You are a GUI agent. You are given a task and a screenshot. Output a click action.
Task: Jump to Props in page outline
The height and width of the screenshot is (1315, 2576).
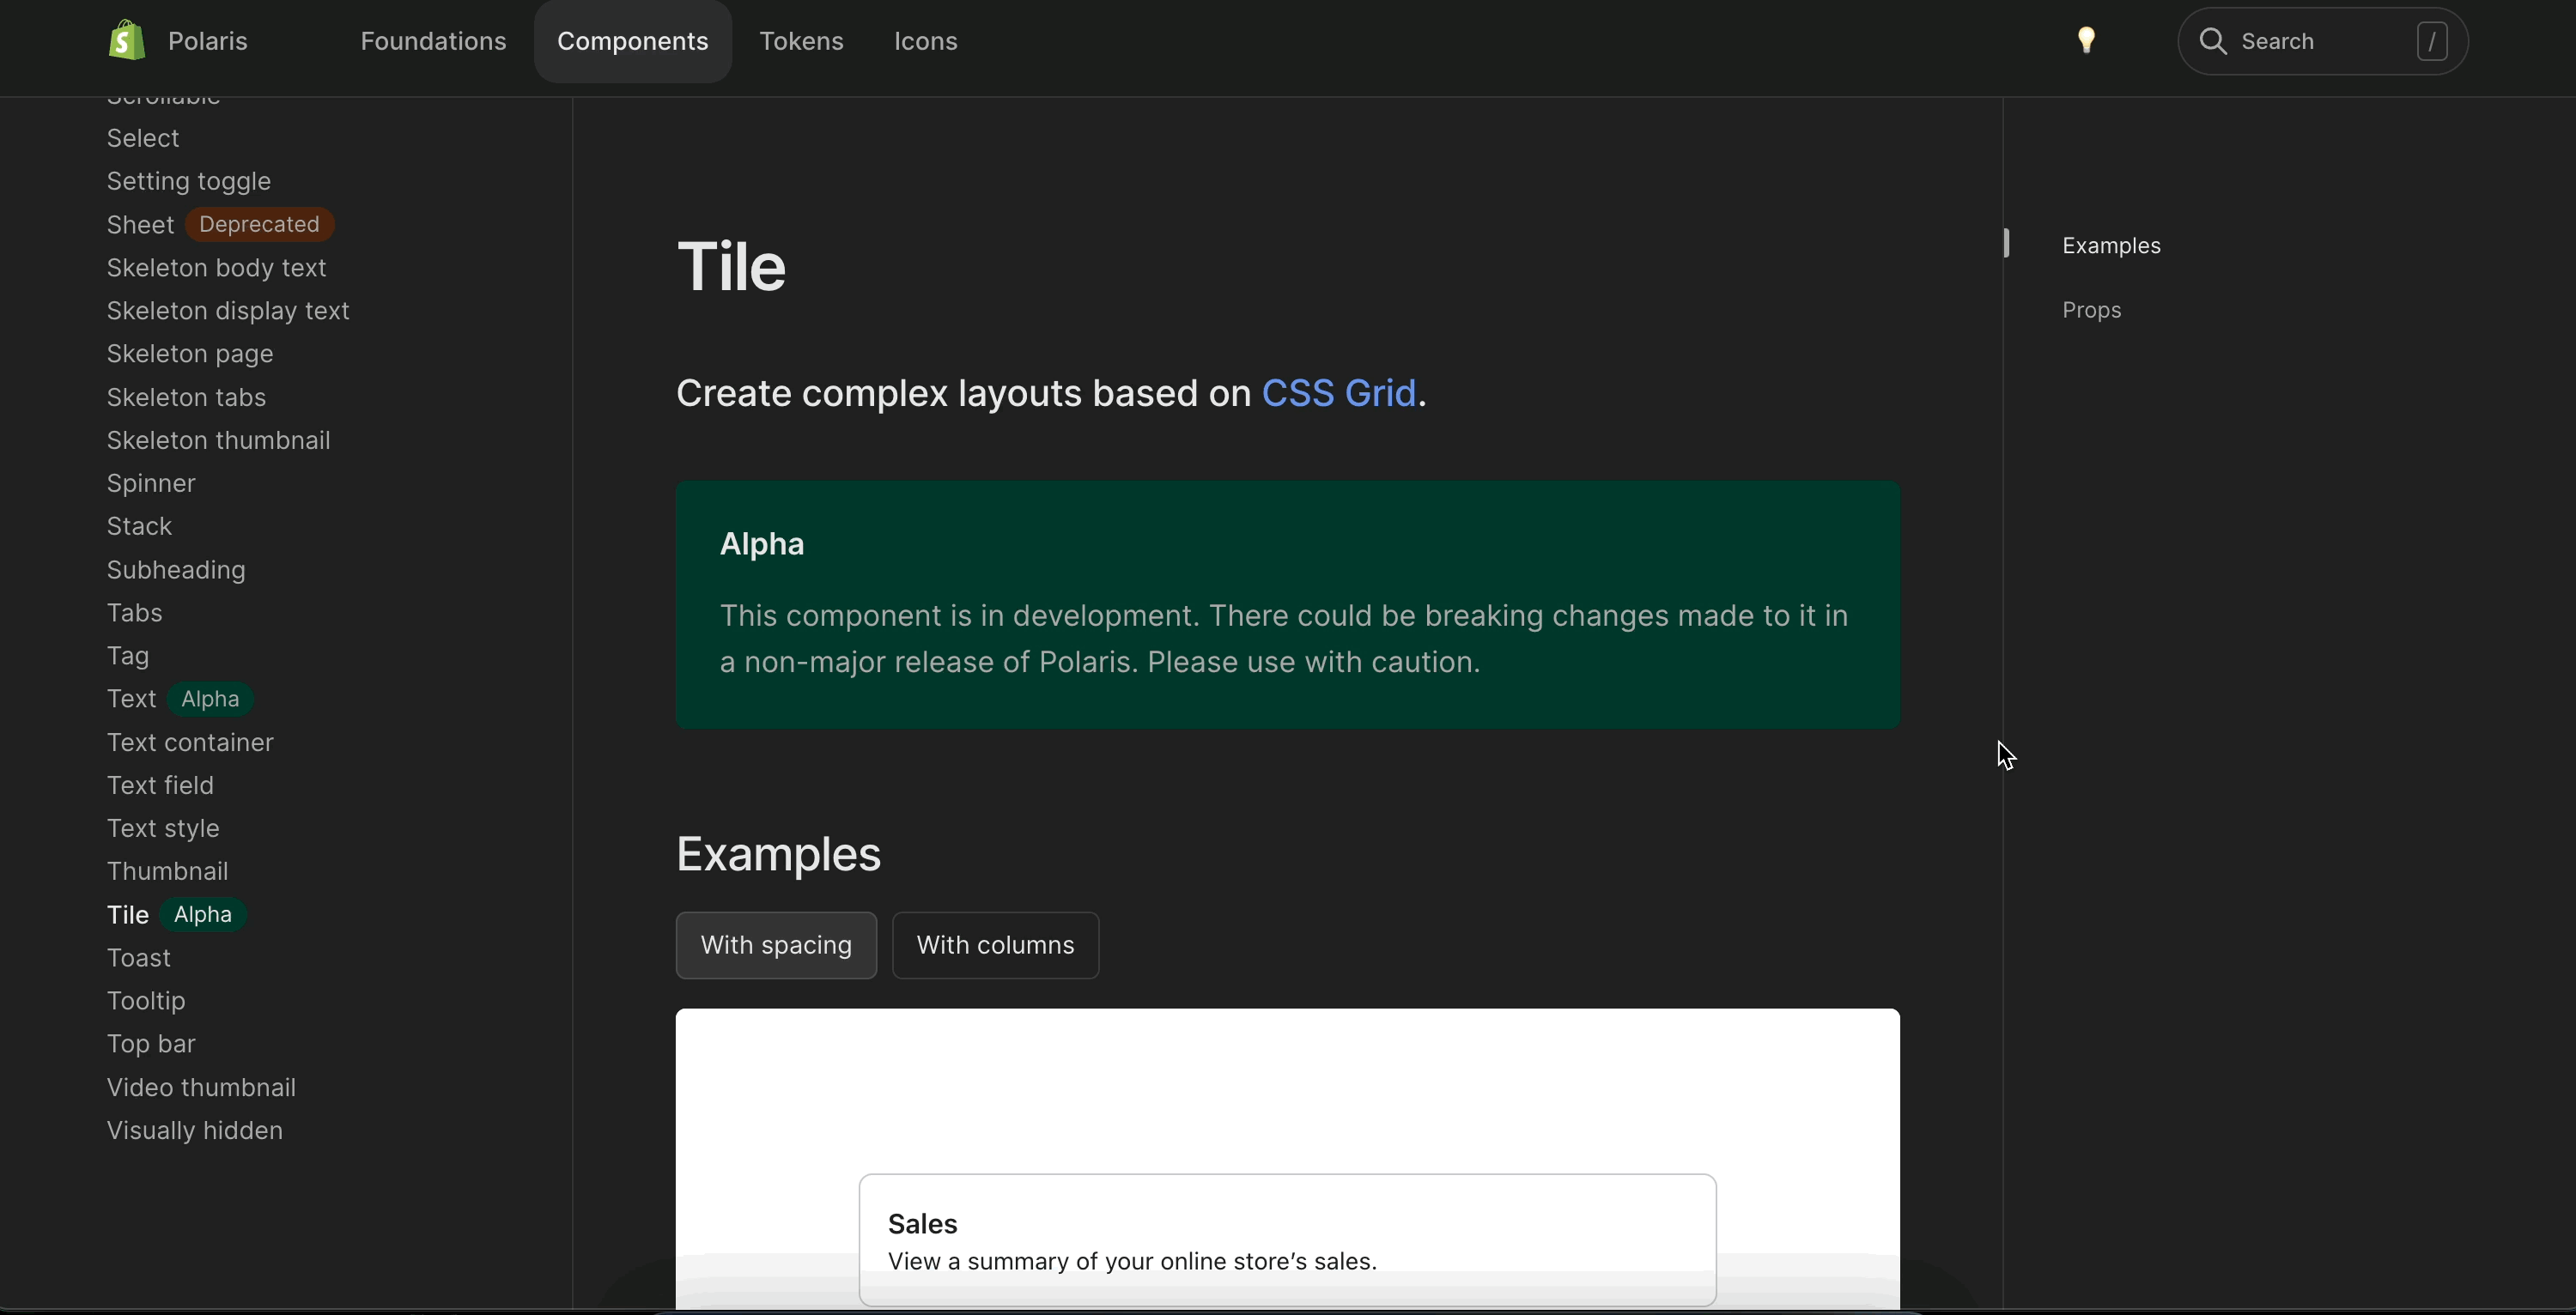coord(2091,310)
